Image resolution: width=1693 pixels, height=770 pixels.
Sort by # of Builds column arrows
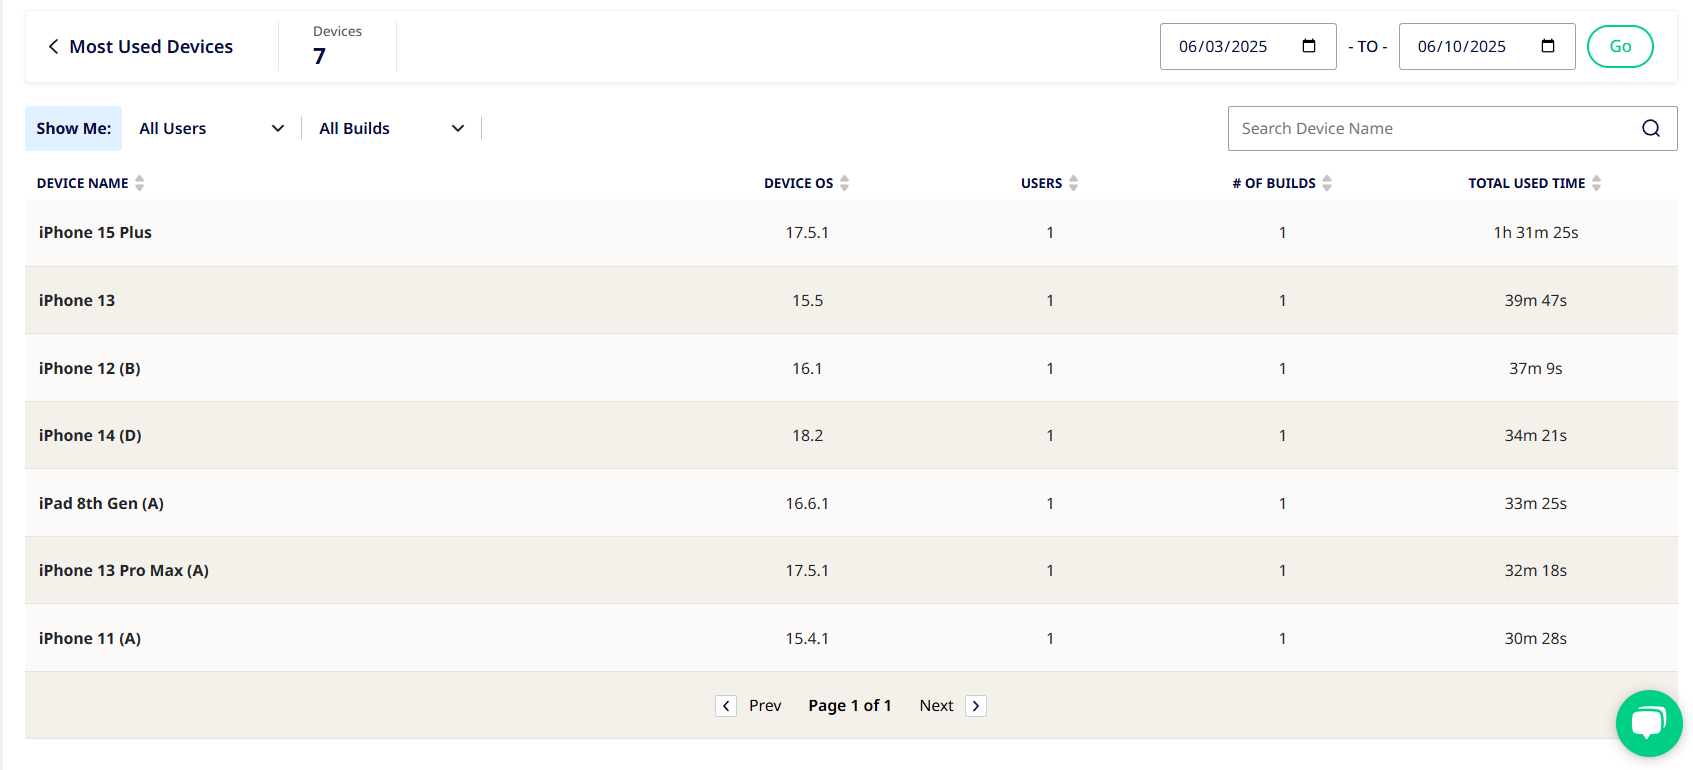coord(1327,183)
